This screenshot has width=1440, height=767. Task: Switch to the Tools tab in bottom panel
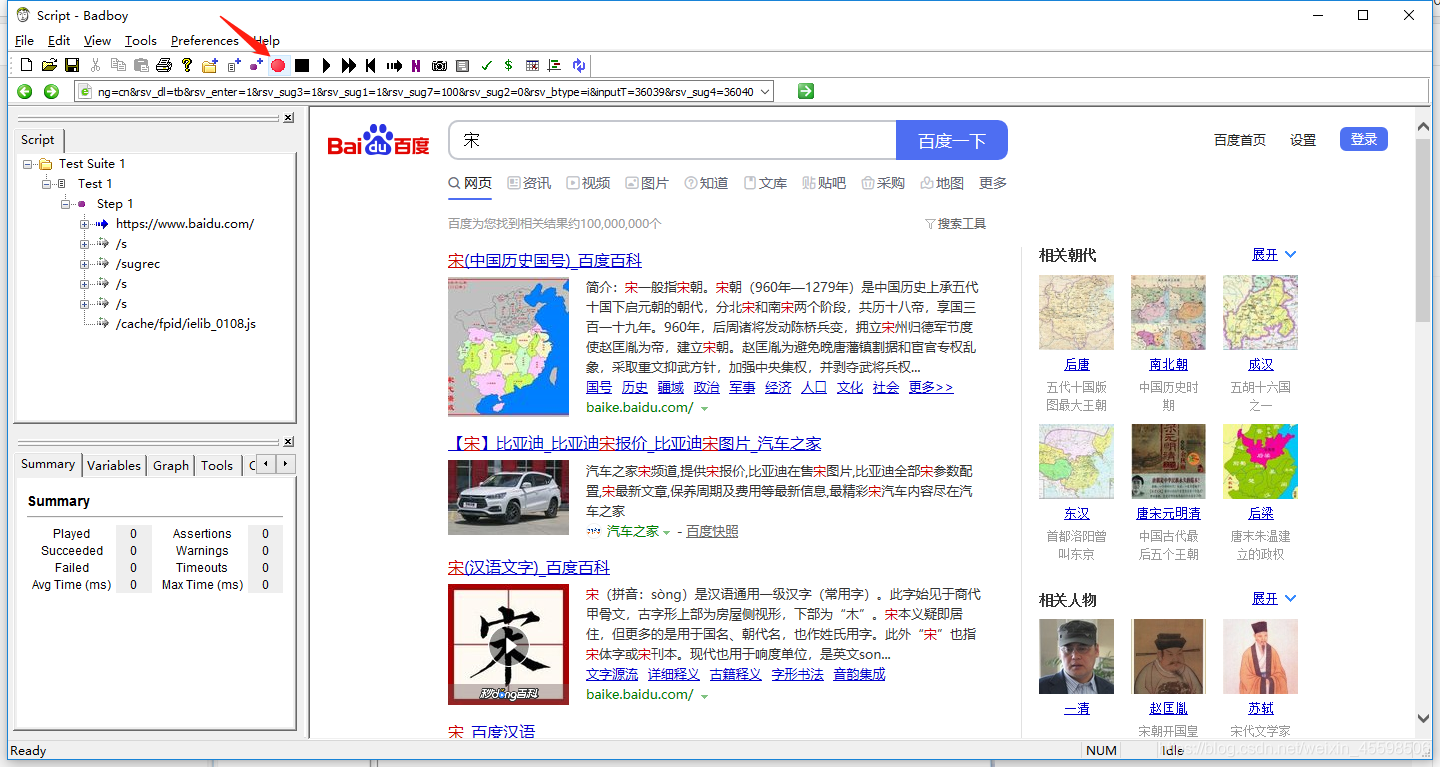coord(217,465)
